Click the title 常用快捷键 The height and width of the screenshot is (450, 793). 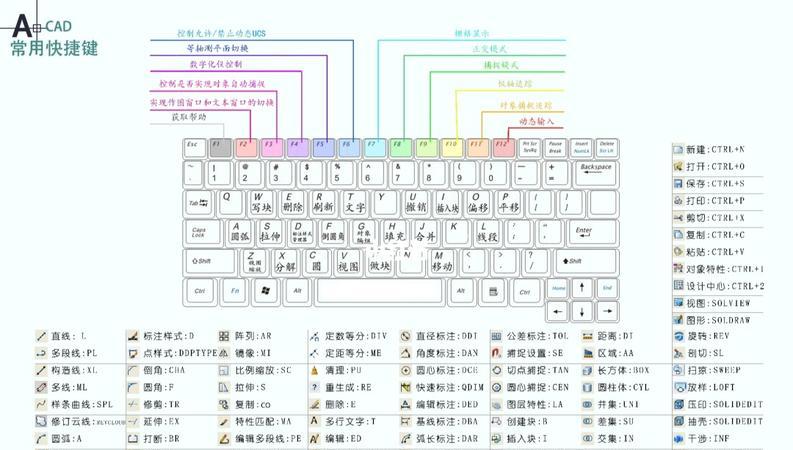55,49
